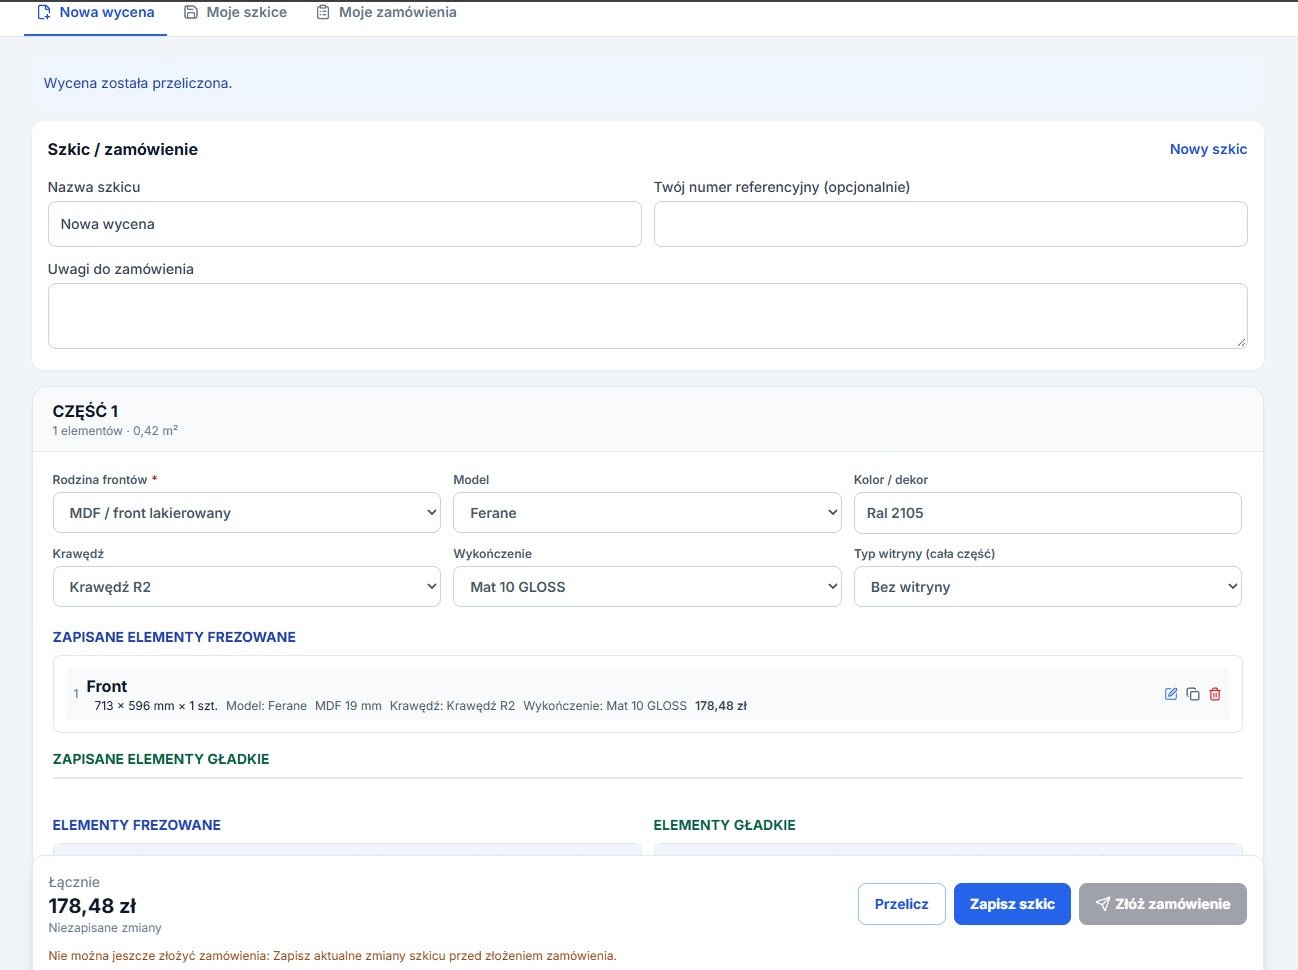
Task: Click the ZAPISANE ELEMENTY GŁADKIE heading
Action: click(161, 759)
